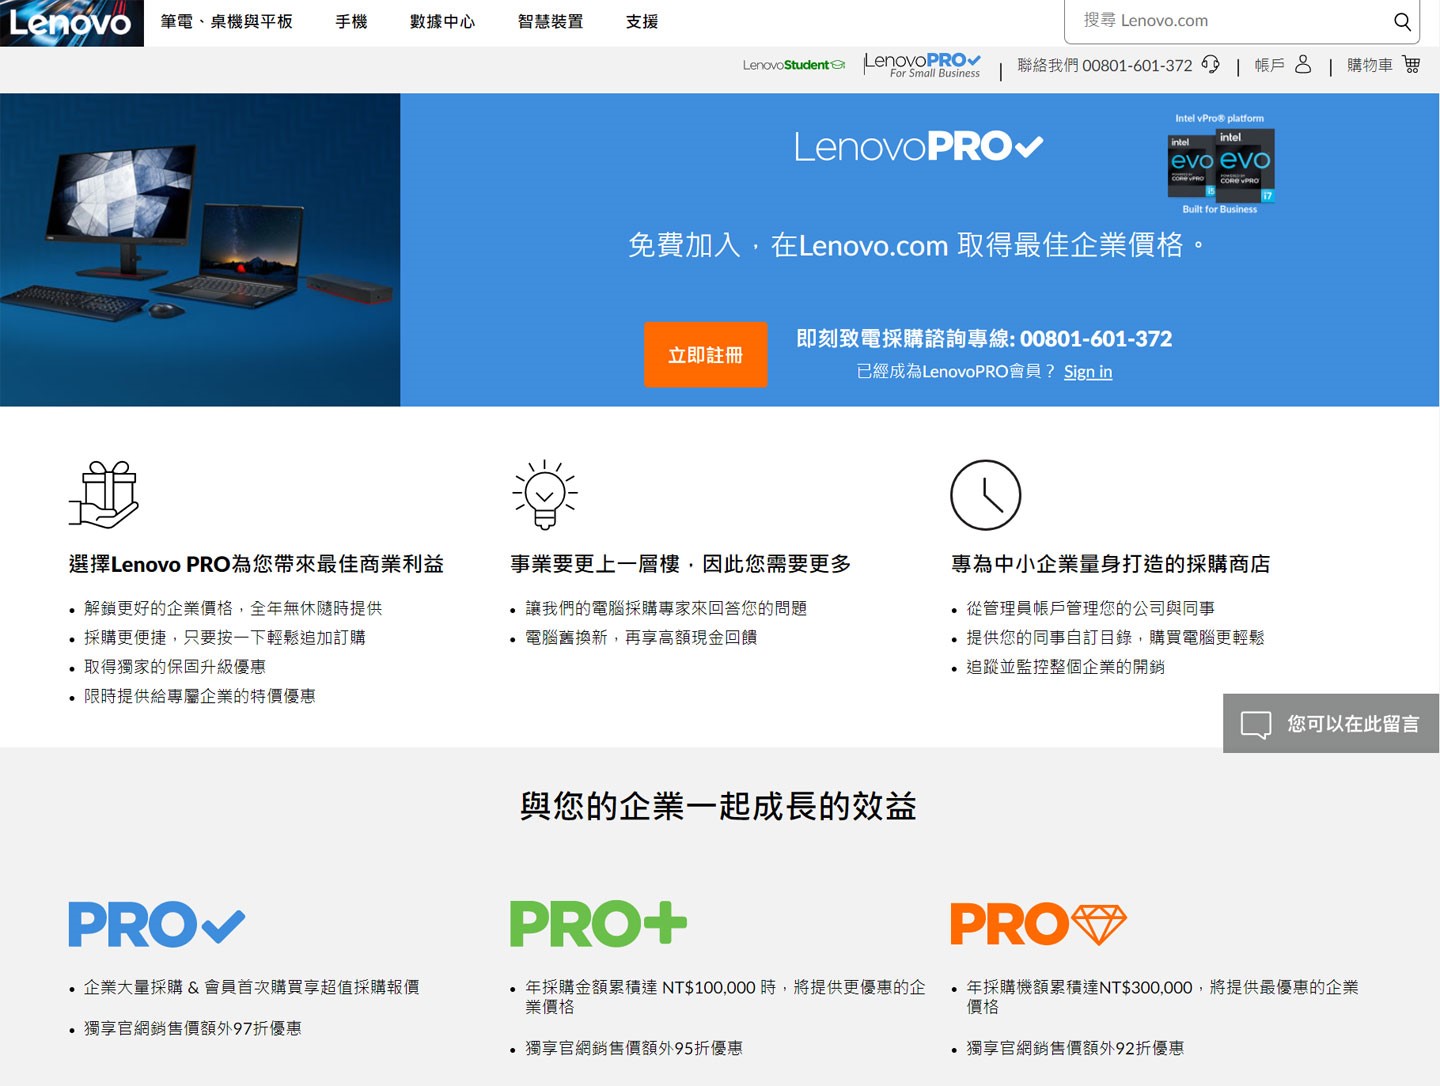Select the 數據中心 navigation tab
Screen dimensions: 1440x1086
[x=442, y=22]
